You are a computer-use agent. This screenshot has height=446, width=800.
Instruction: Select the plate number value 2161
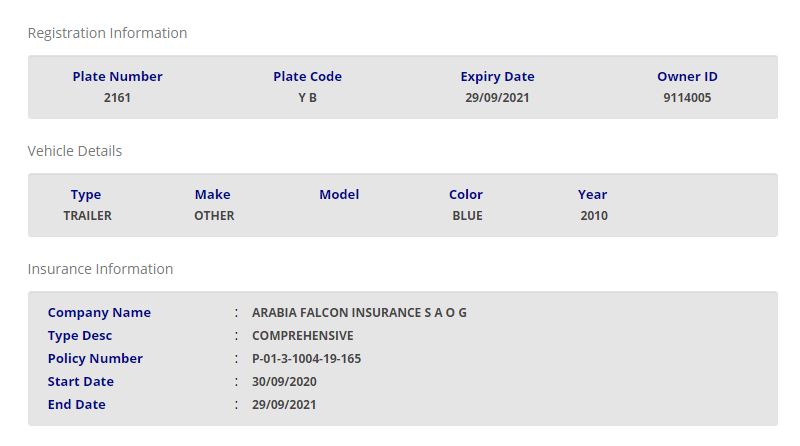coord(117,98)
